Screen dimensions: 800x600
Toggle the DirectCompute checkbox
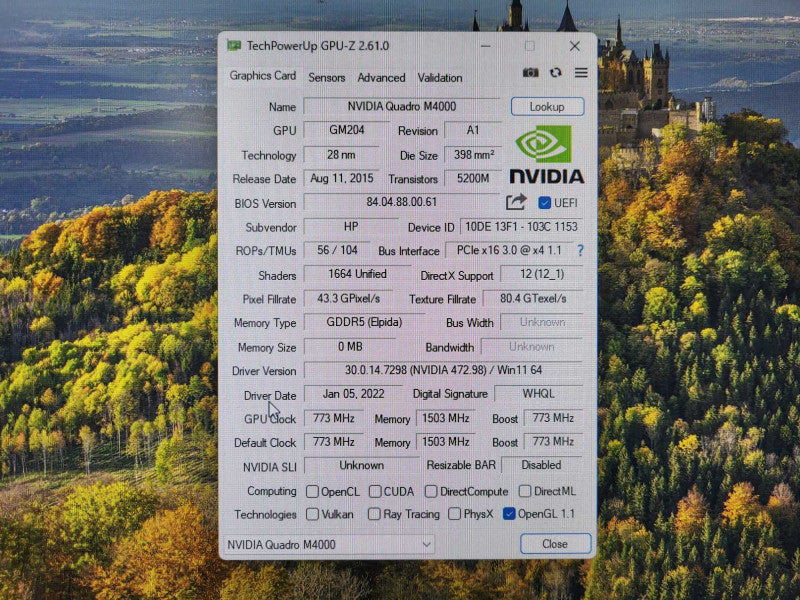pyautogui.click(x=431, y=491)
